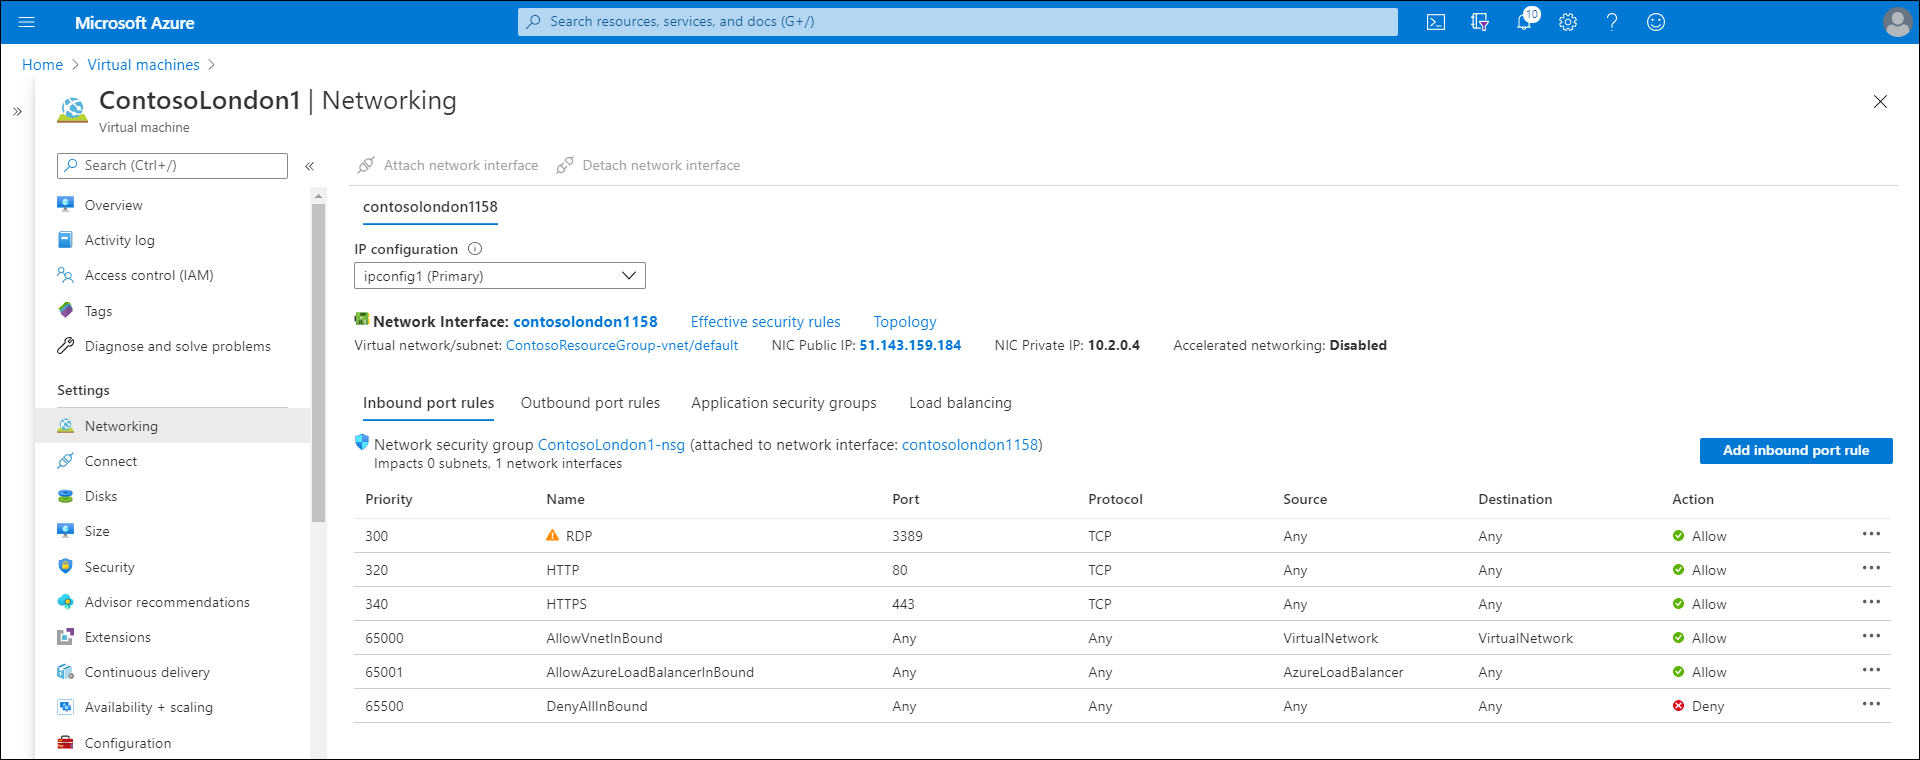
Task: Click the Connect icon under Settings
Action: tap(66, 461)
